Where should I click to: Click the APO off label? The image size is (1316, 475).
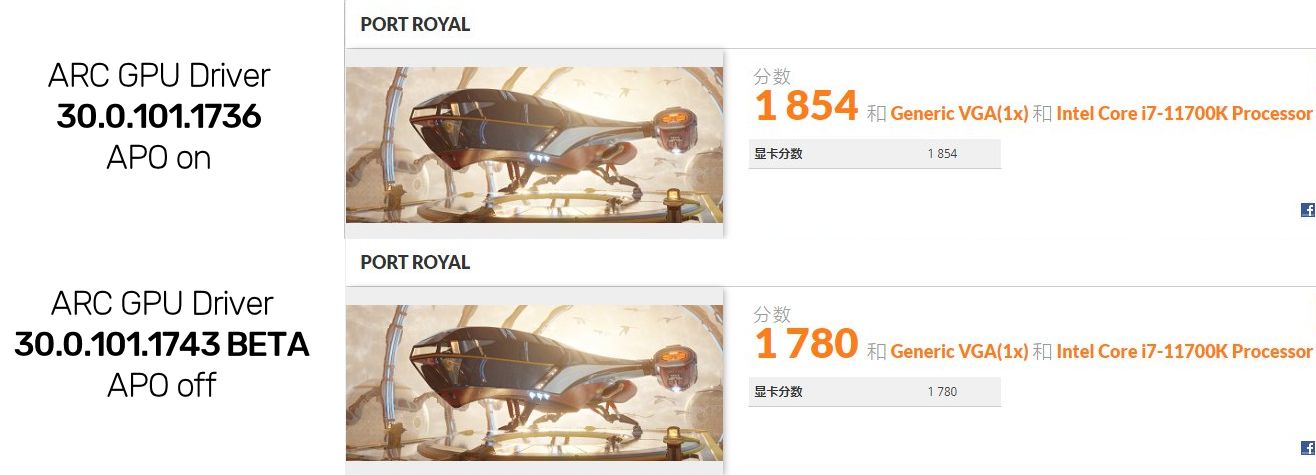point(162,385)
